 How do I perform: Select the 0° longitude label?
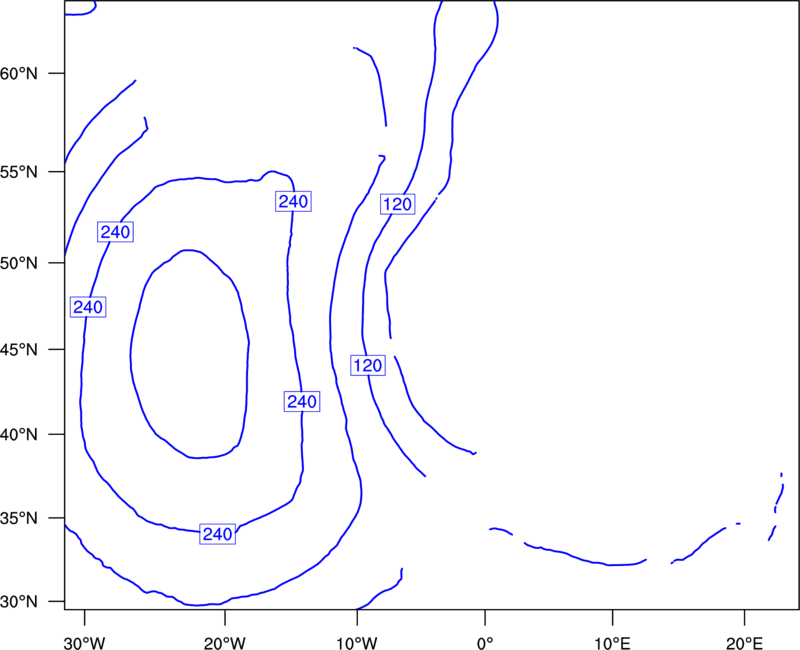coord(485,643)
